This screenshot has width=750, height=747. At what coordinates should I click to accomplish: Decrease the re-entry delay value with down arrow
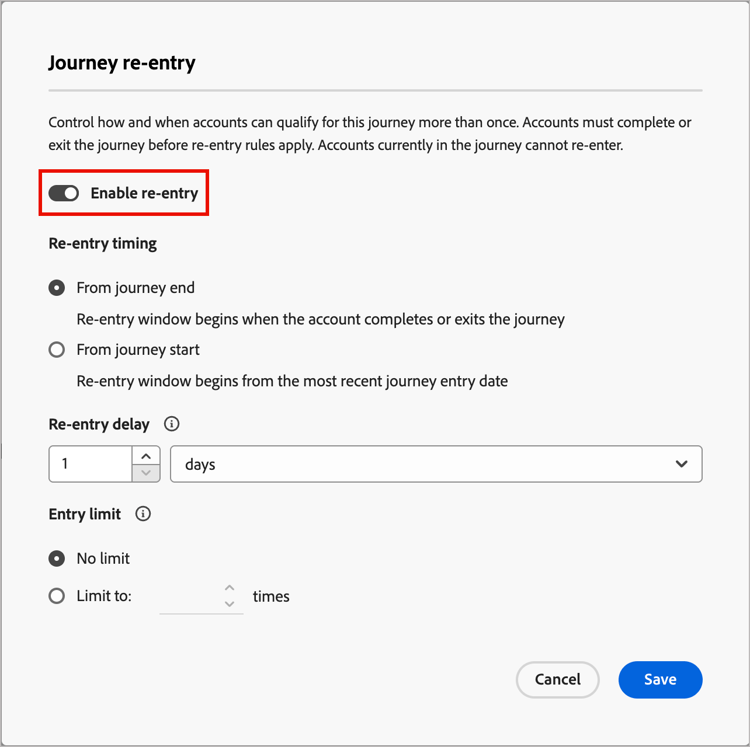pos(146,473)
